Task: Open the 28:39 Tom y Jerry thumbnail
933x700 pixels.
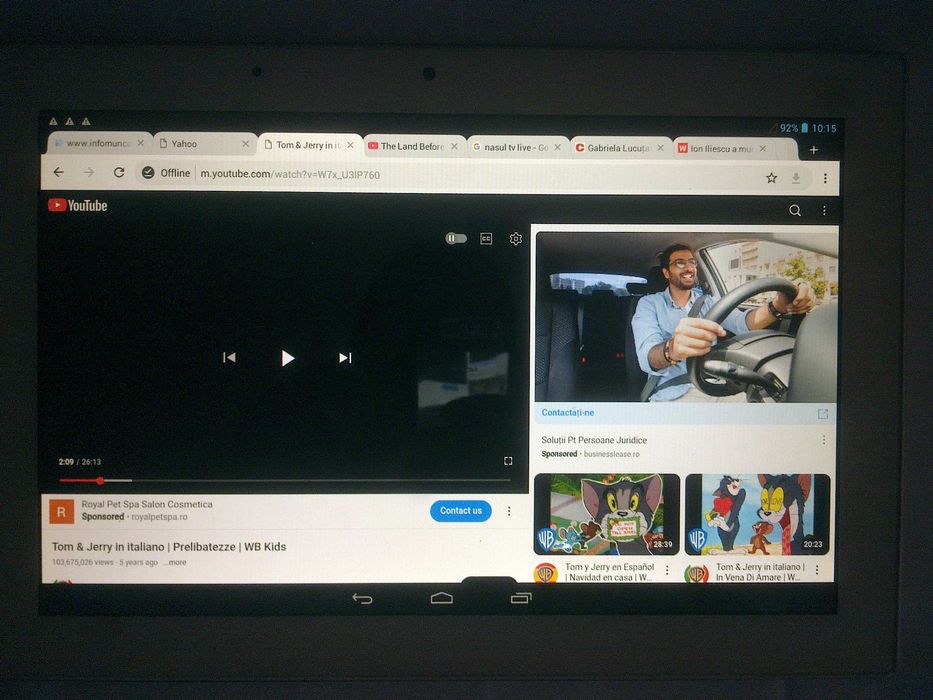Action: 606,514
